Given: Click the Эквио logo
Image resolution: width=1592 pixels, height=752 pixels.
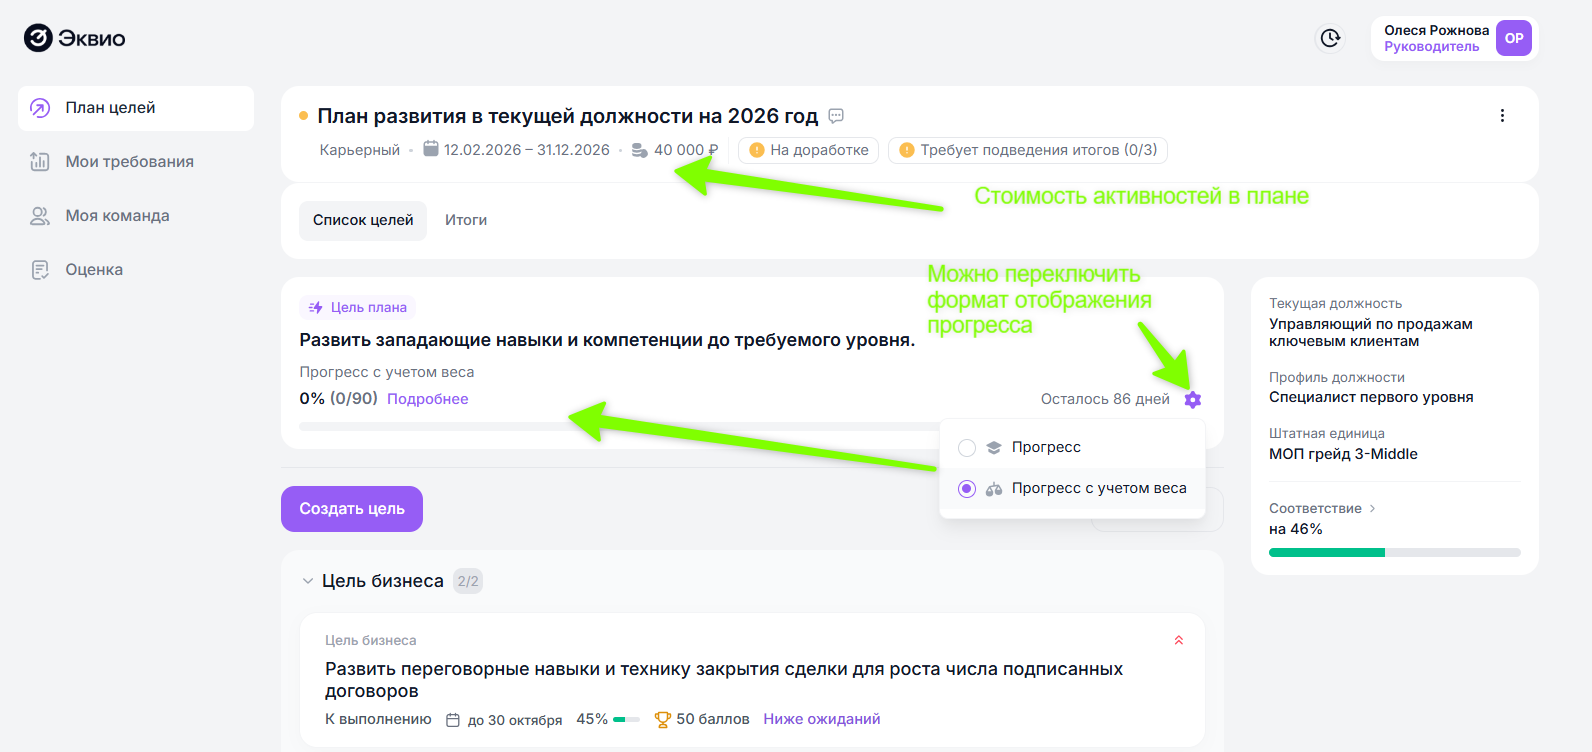Looking at the screenshot, I should [75, 38].
